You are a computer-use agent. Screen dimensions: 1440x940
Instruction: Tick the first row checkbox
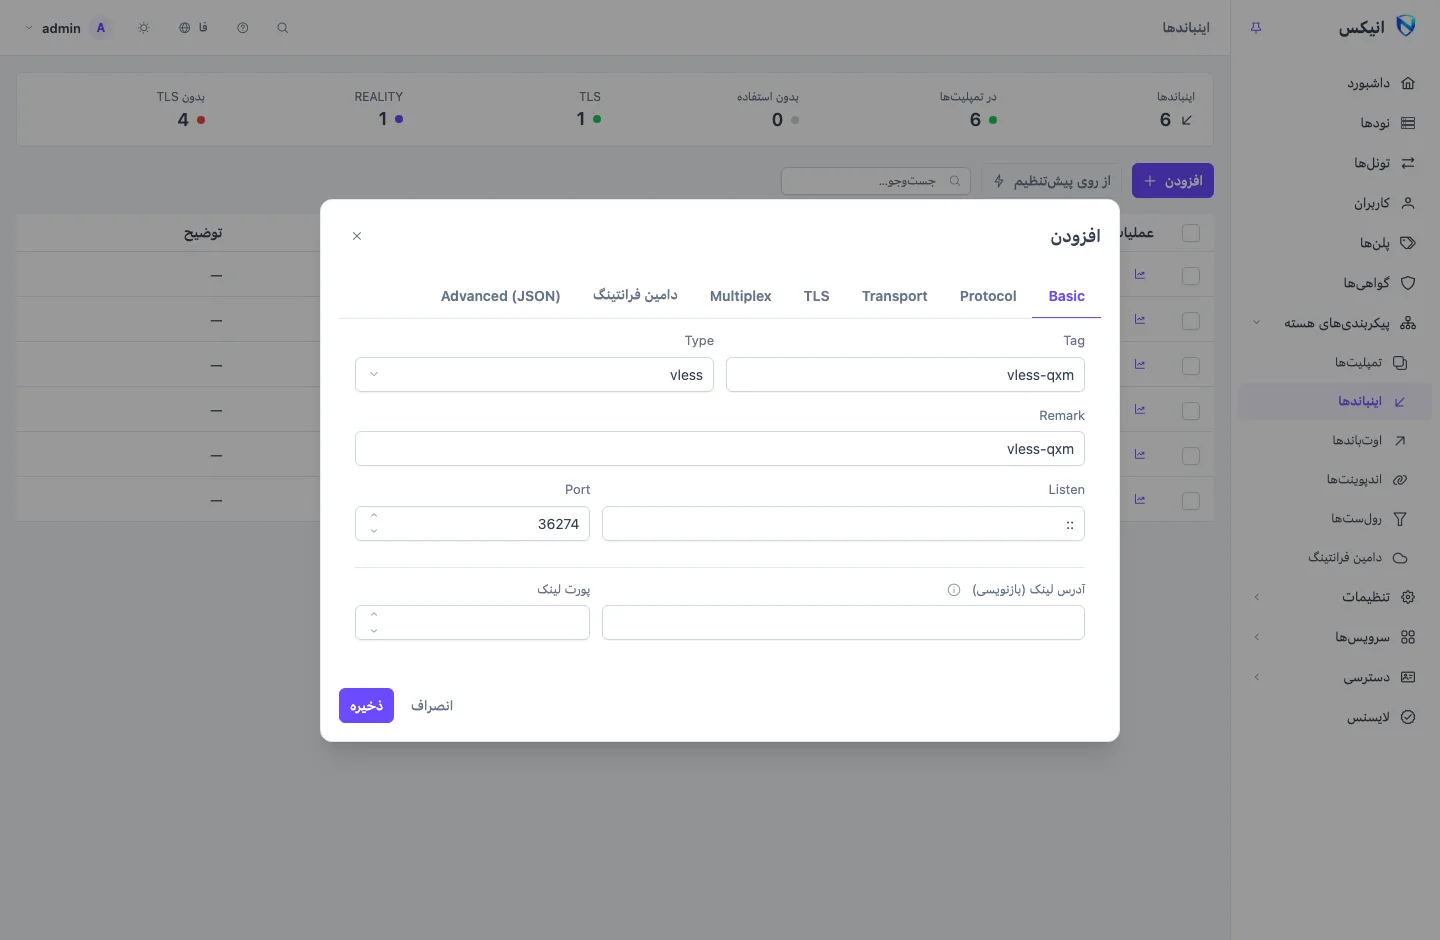[1191, 276]
